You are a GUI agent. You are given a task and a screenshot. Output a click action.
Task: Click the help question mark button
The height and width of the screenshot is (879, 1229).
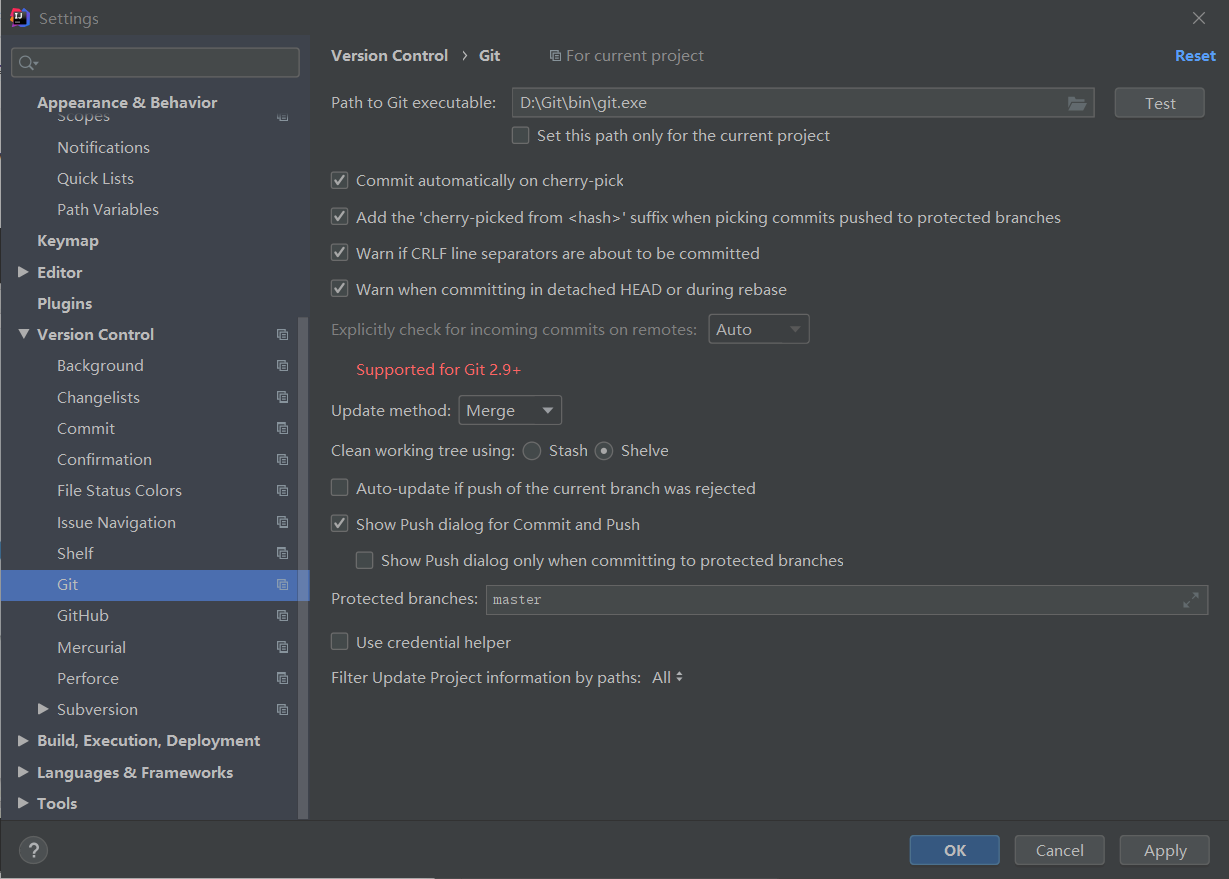coord(33,850)
